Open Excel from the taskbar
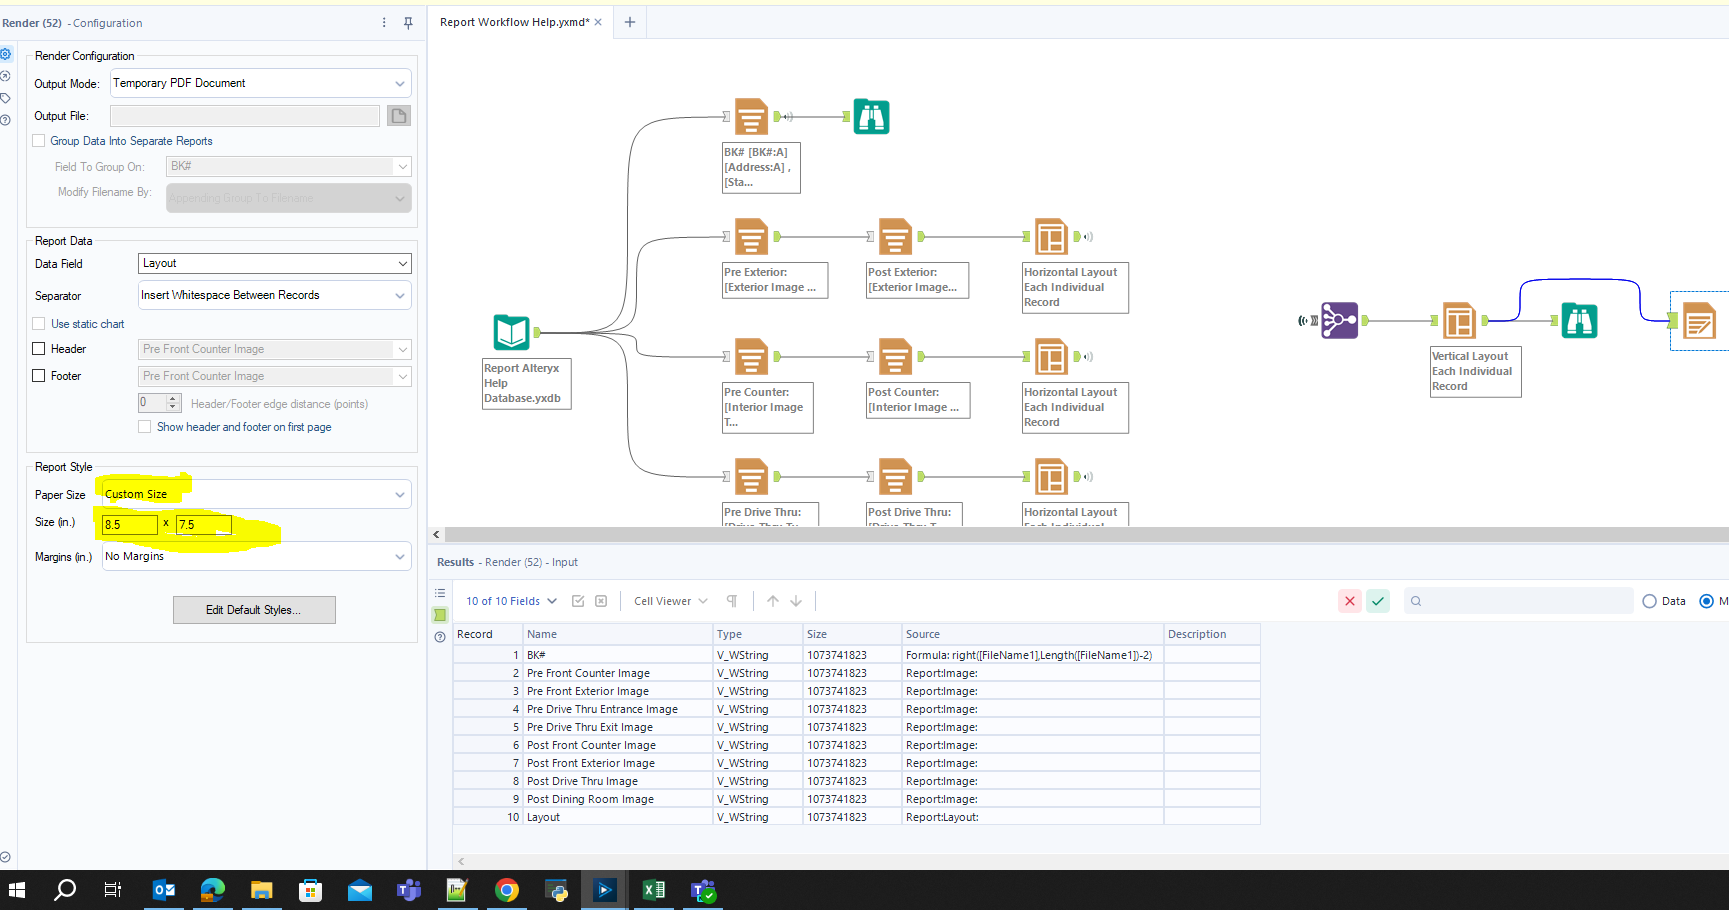This screenshot has width=1729, height=910. click(x=654, y=889)
